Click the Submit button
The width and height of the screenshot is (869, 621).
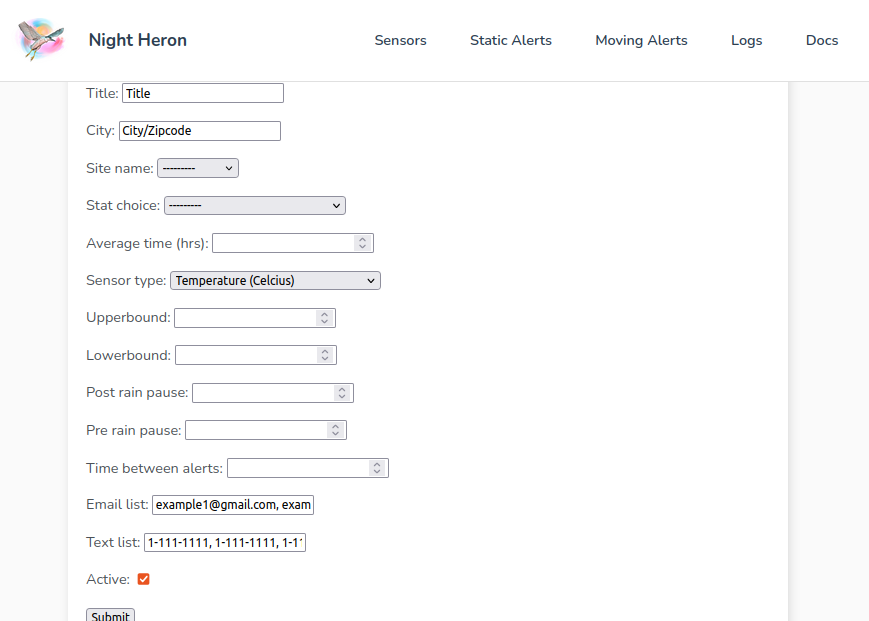110,614
